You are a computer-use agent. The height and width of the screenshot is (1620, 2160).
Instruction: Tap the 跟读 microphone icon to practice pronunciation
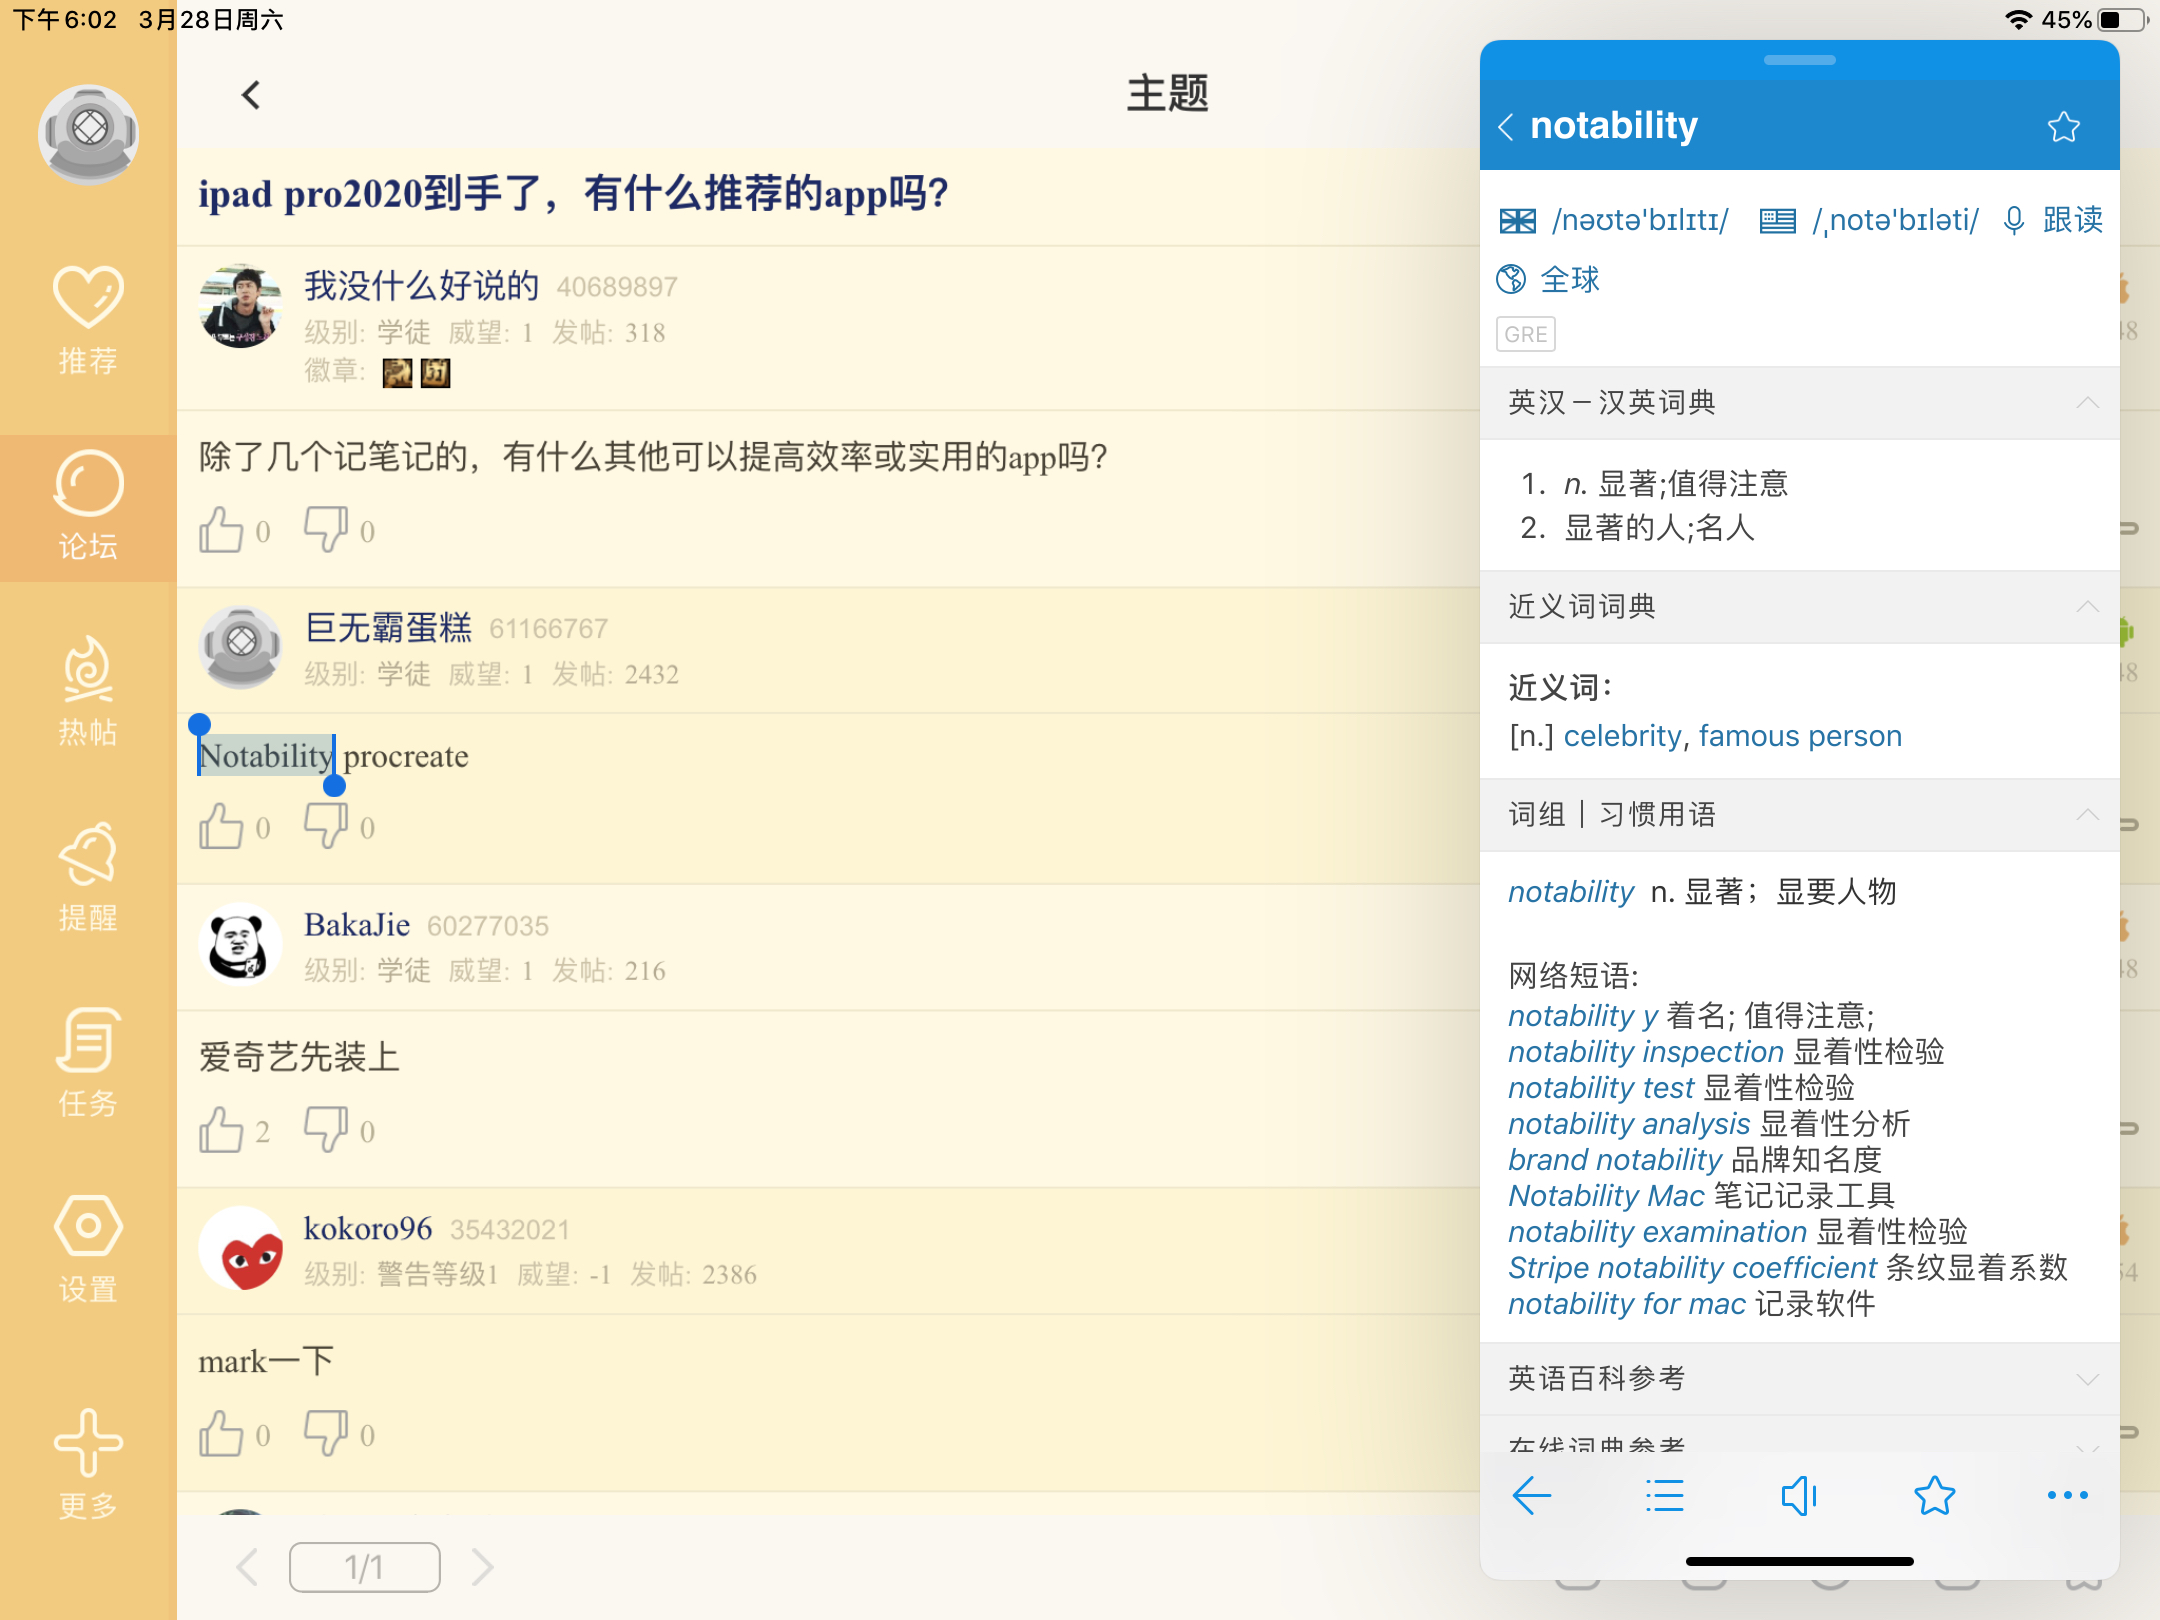[2013, 220]
